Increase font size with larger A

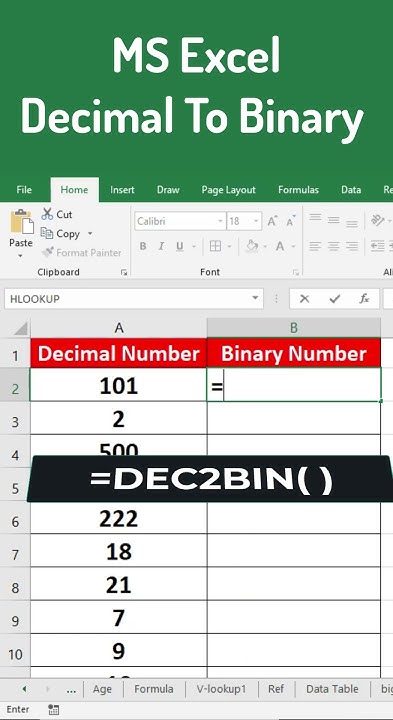[273, 221]
